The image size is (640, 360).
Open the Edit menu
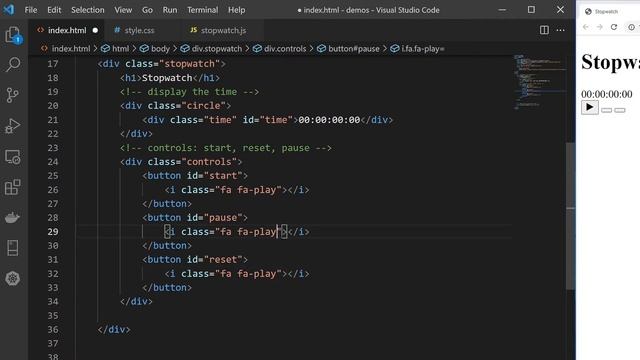click(x=54, y=10)
